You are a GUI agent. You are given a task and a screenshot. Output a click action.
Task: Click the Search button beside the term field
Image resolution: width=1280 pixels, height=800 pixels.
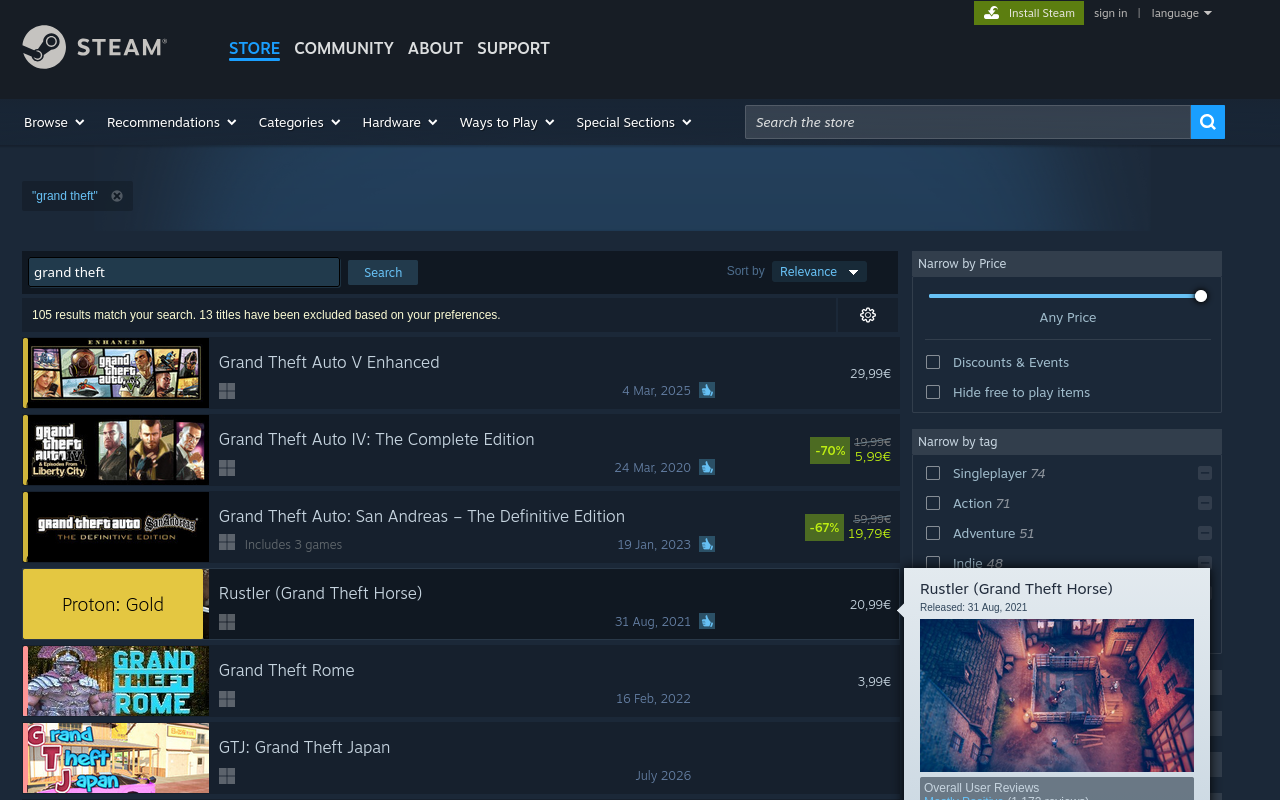click(x=383, y=272)
